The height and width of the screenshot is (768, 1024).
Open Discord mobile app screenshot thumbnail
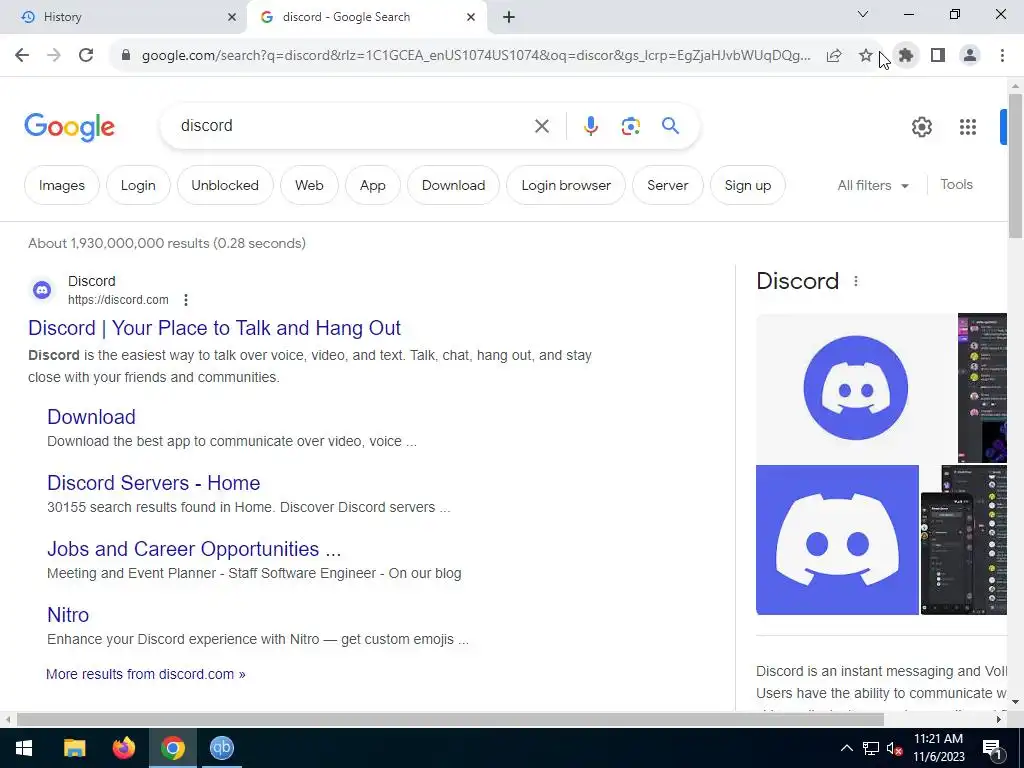point(964,540)
